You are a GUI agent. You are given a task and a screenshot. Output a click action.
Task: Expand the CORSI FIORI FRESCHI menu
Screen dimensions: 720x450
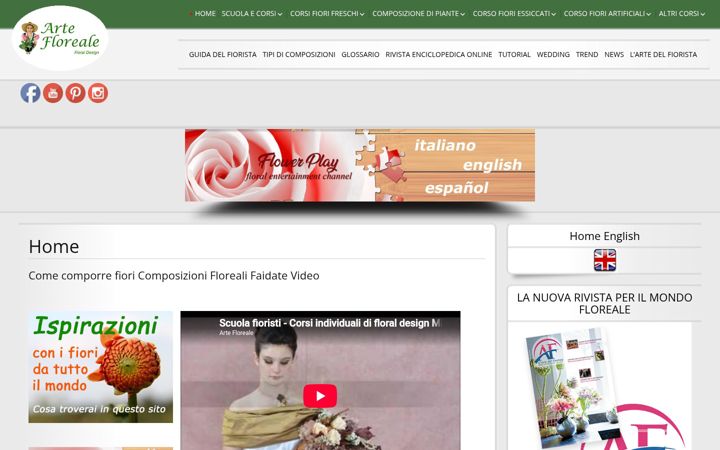click(327, 14)
